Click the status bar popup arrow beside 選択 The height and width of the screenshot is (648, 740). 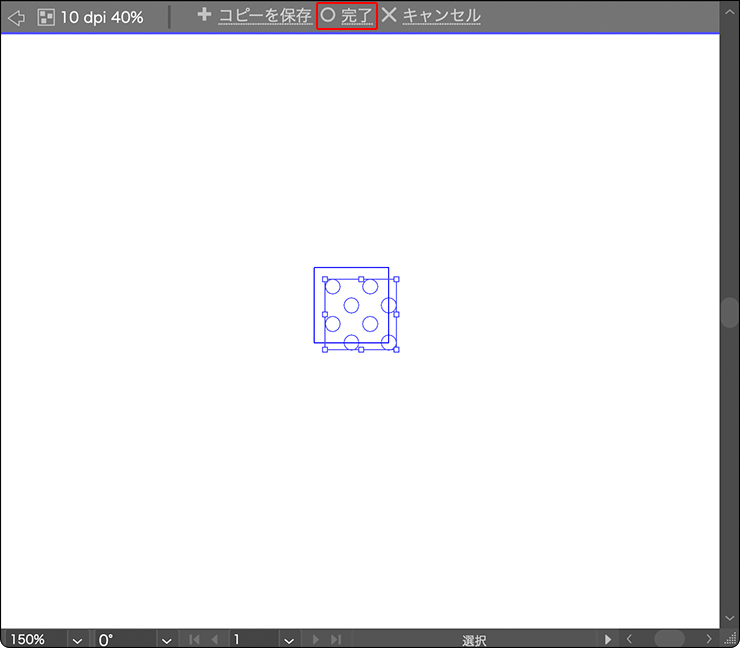coord(608,639)
